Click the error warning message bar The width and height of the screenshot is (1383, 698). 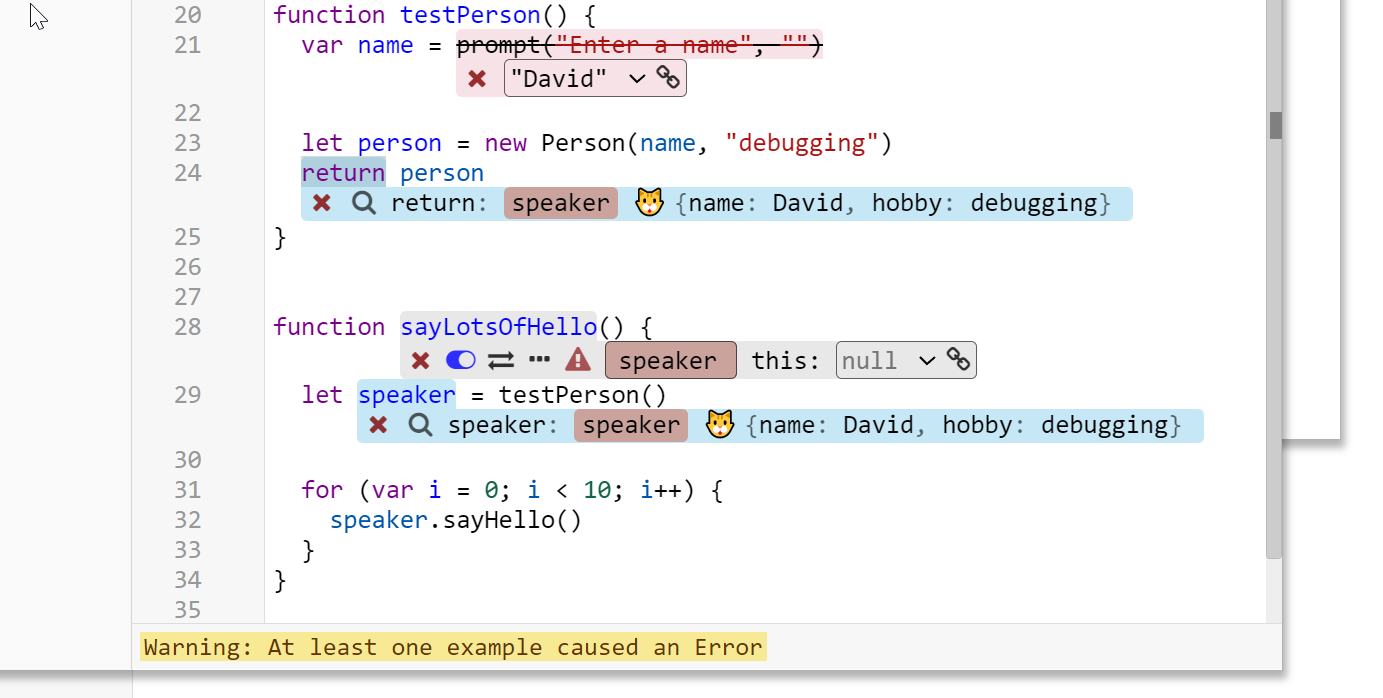point(453,647)
